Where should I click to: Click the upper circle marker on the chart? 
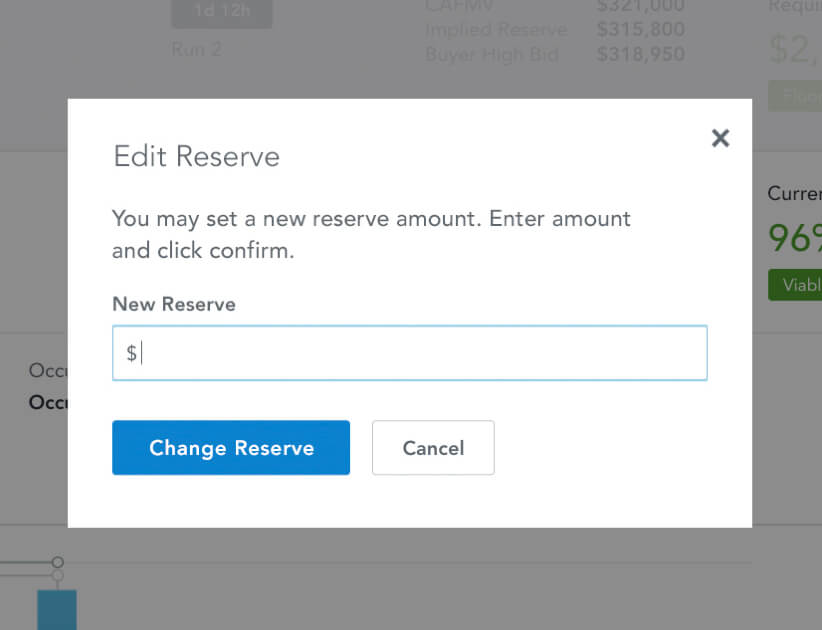pyautogui.click(x=58, y=563)
